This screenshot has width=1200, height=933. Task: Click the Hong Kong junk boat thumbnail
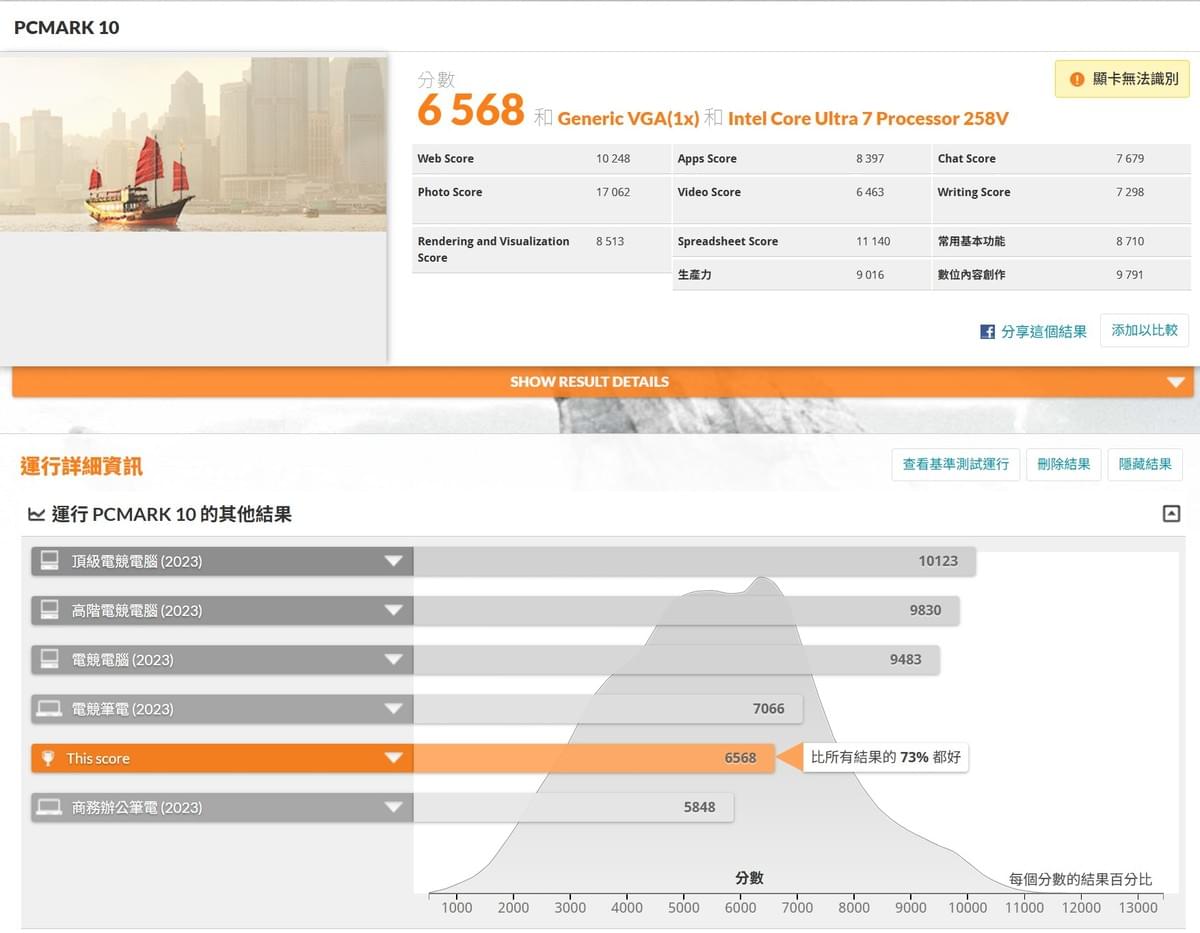193,143
